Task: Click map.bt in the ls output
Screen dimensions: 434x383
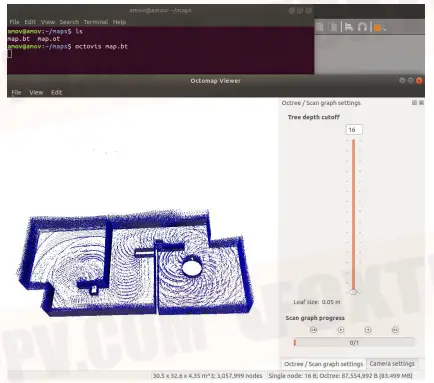Action: 19,39
